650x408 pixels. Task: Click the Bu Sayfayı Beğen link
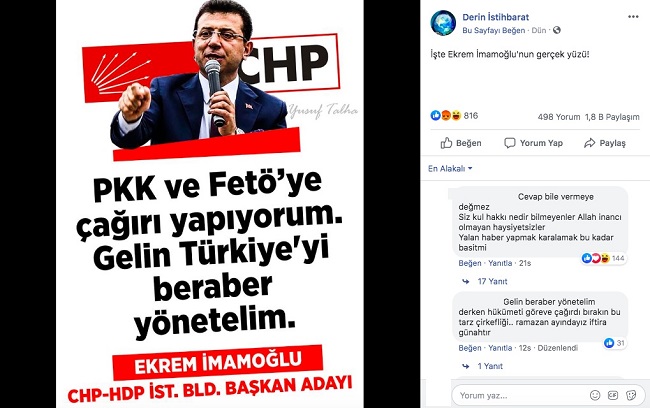tap(494, 30)
